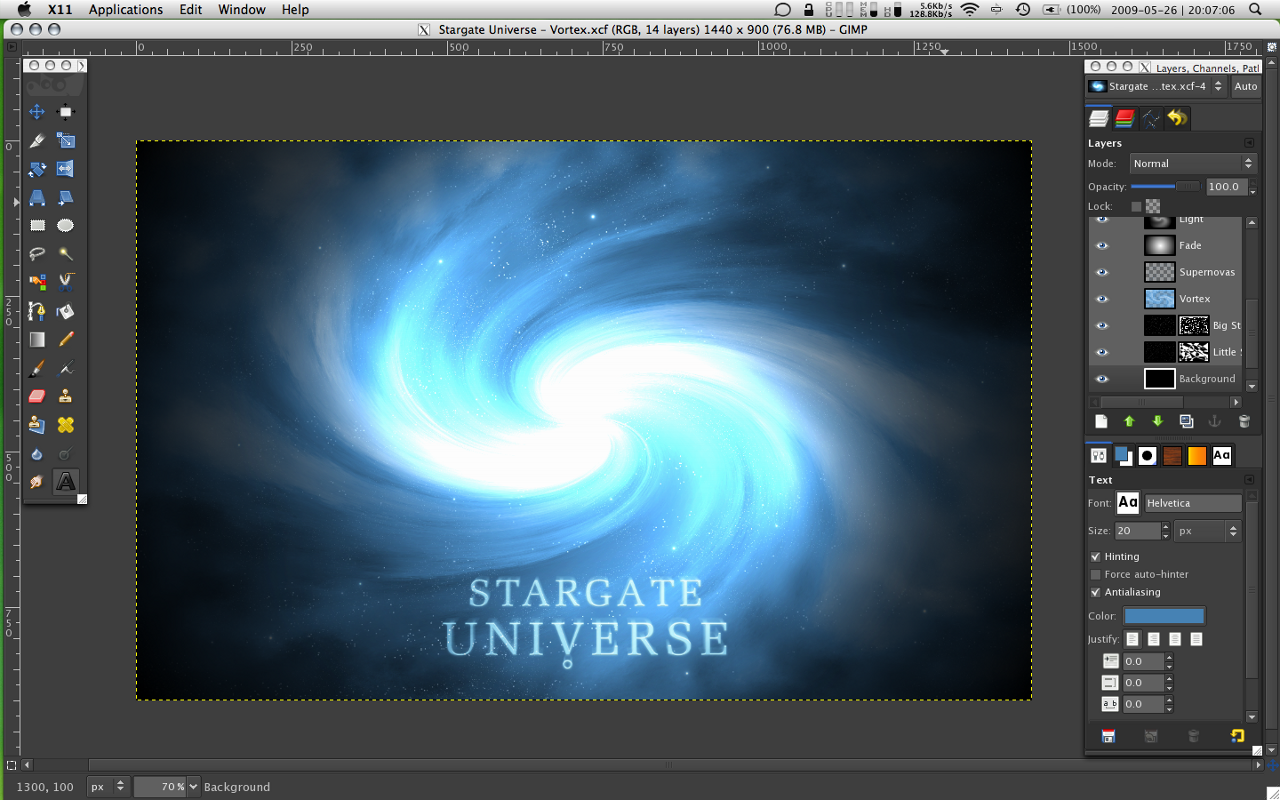Hide the Background layer
Viewport: 1280px width, 800px height.
[x=1102, y=379]
